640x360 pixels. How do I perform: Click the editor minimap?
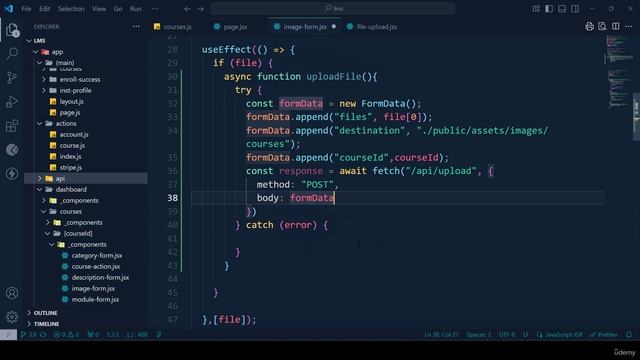point(619,73)
